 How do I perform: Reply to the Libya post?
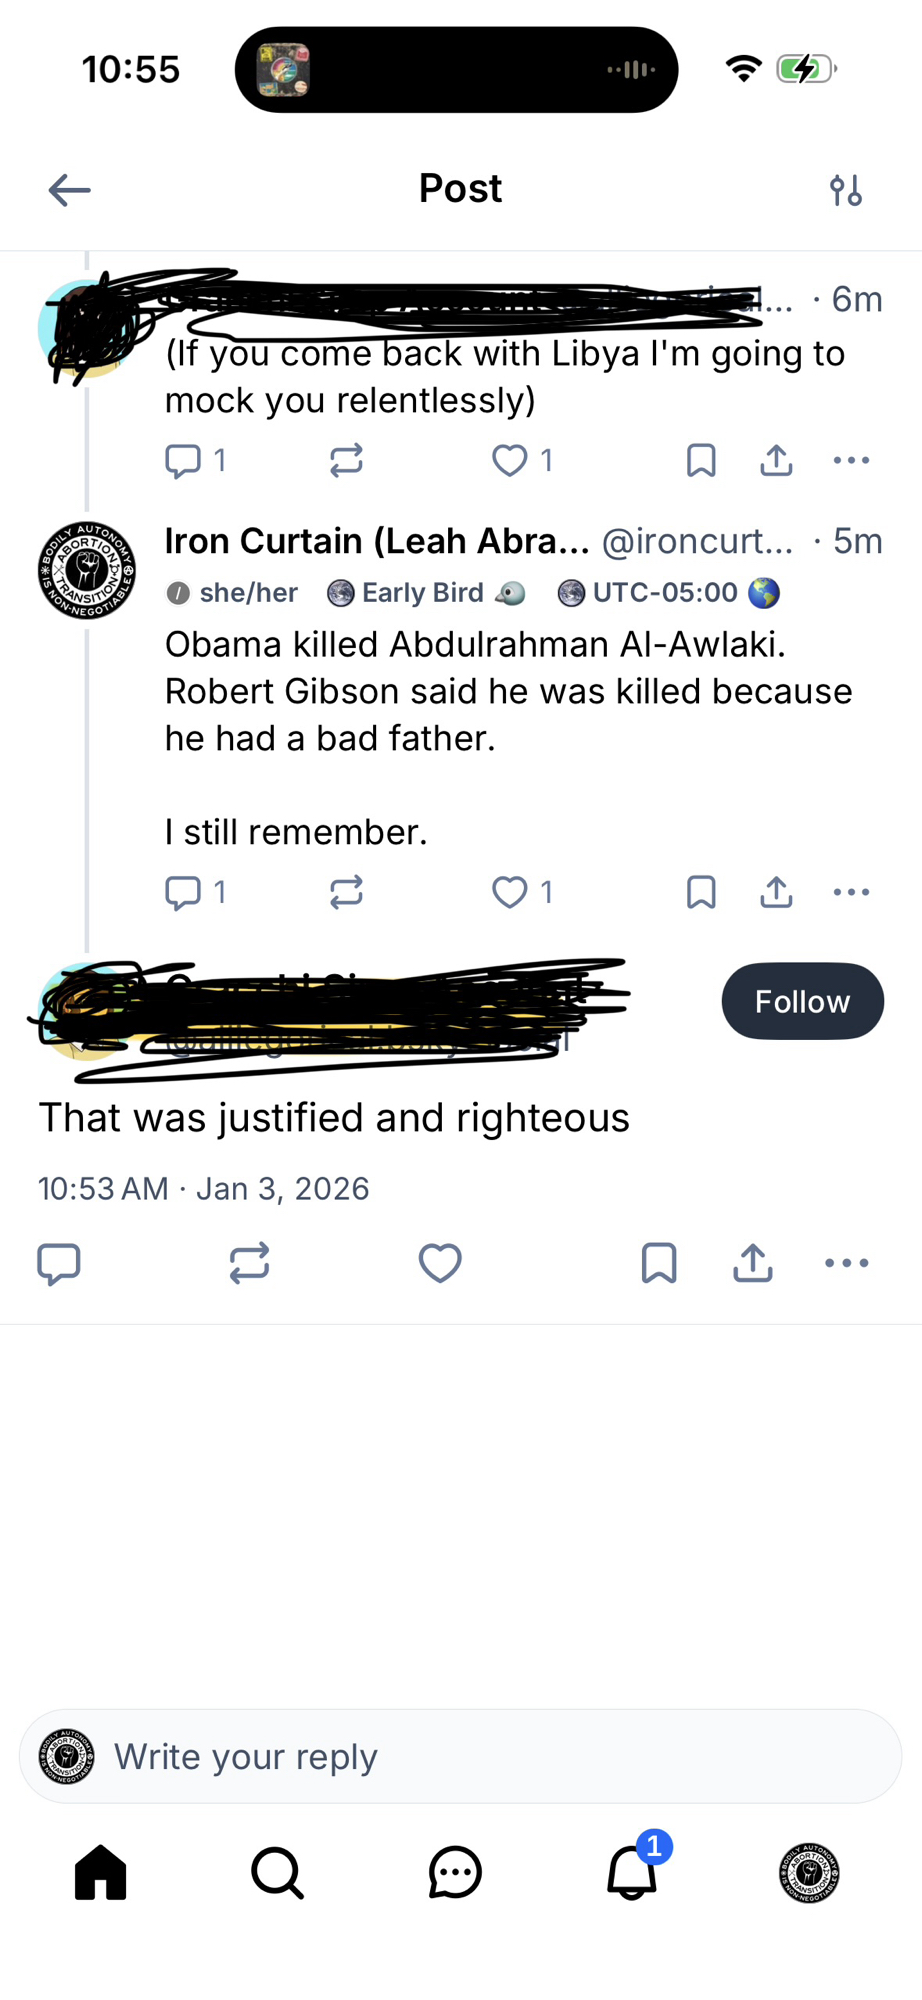click(183, 461)
